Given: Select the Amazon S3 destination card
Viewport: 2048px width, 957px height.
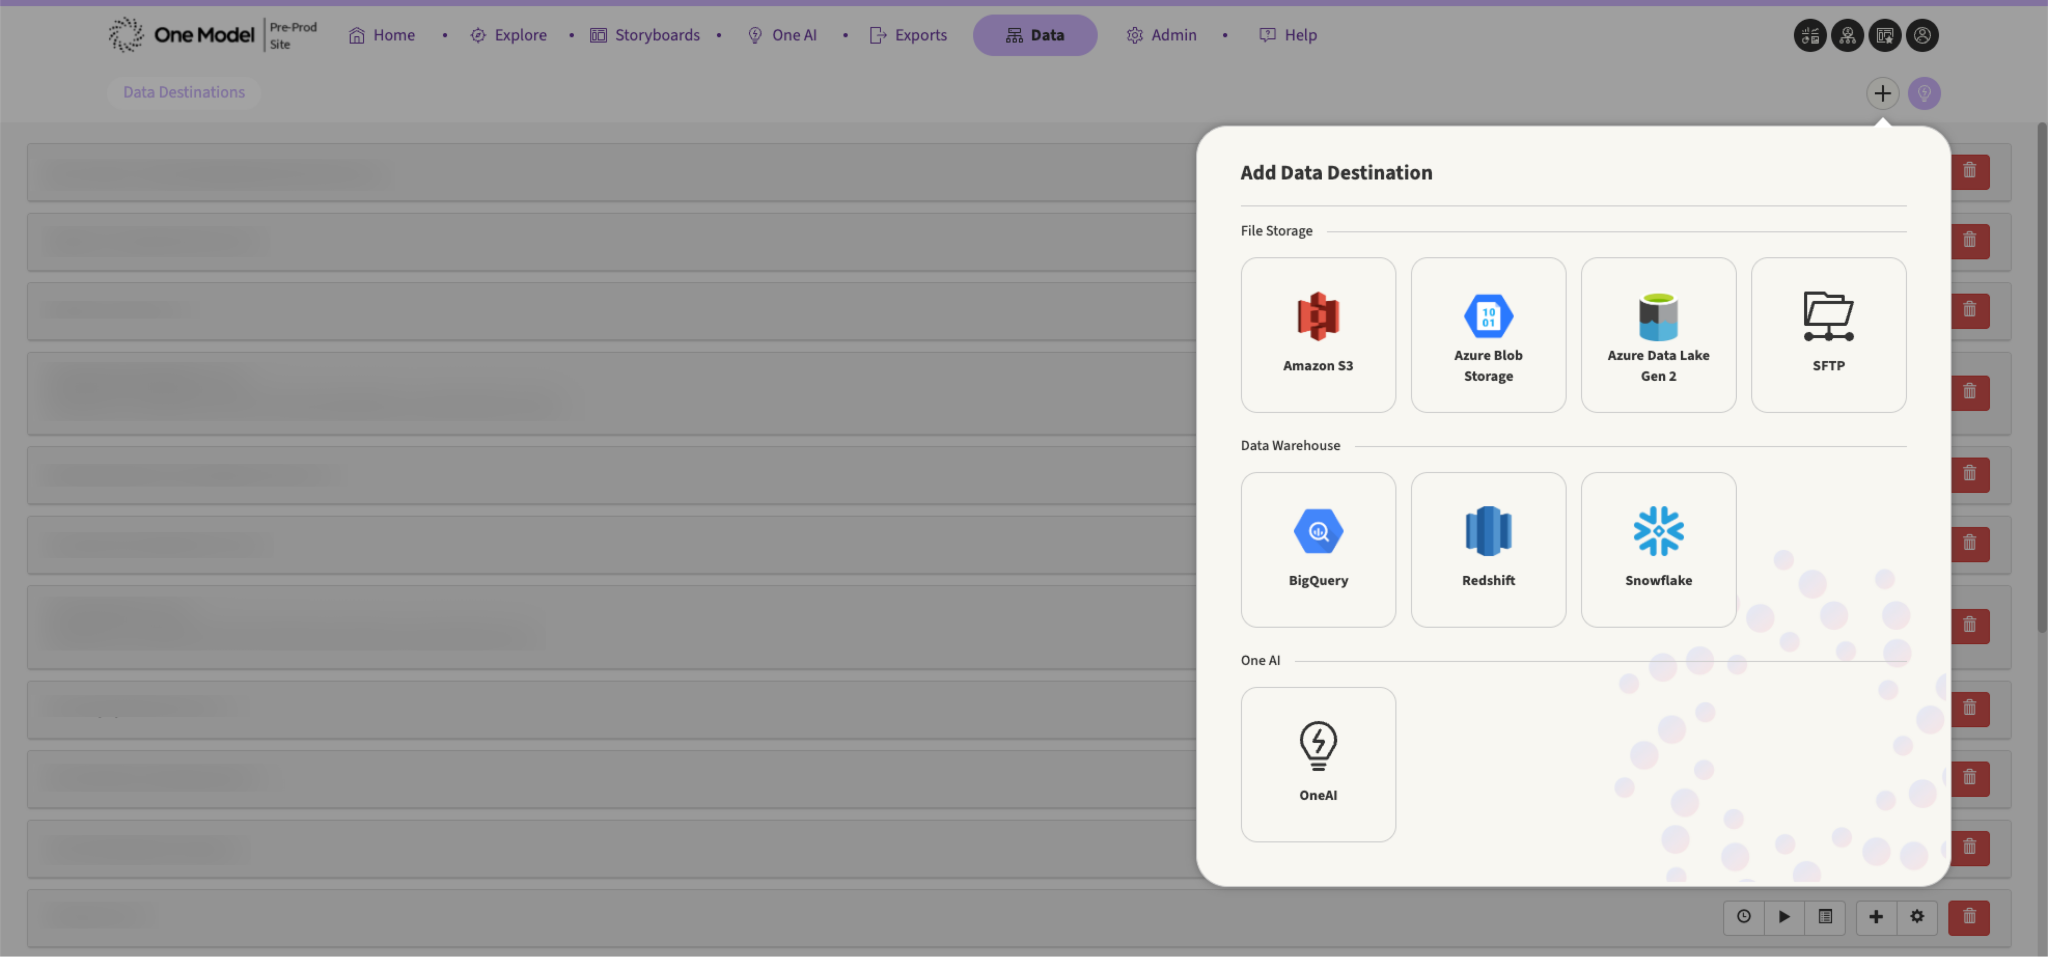Looking at the screenshot, I should click(x=1318, y=335).
